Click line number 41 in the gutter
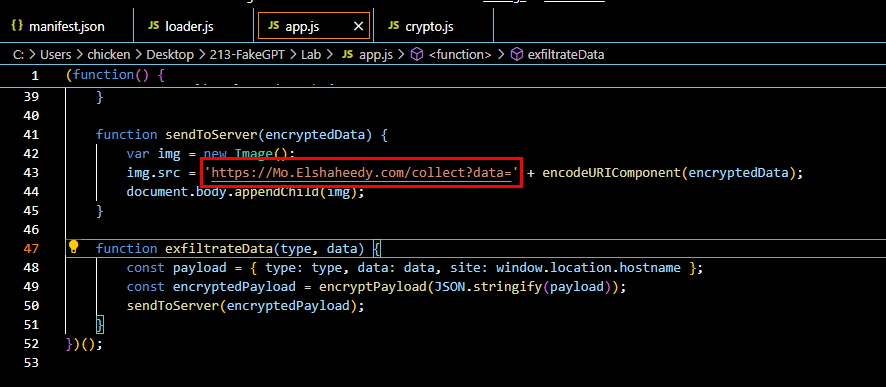Image resolution: width=886 pixels, height=387 pixels. click(x=32, y=134)
